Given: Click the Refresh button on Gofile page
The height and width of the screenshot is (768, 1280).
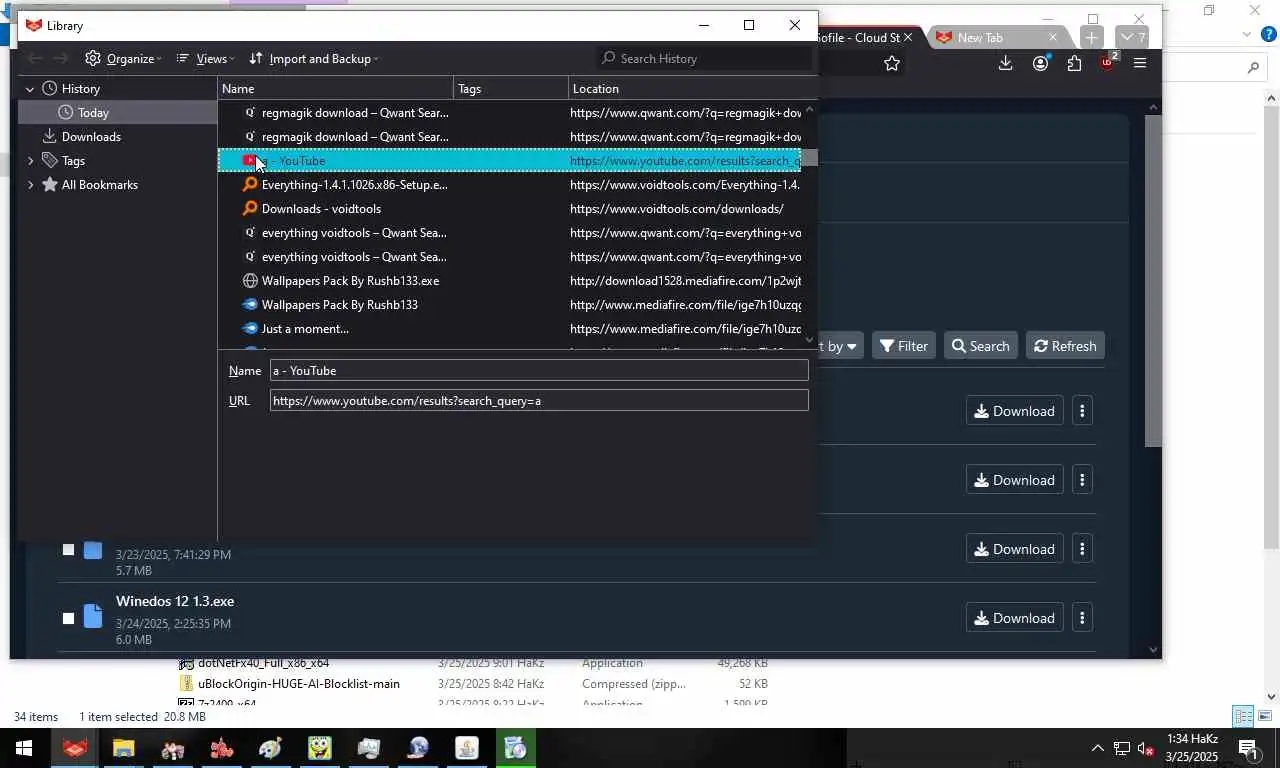Looking at the screenshot, I should pyautogui.click(x=1065, y=346).
